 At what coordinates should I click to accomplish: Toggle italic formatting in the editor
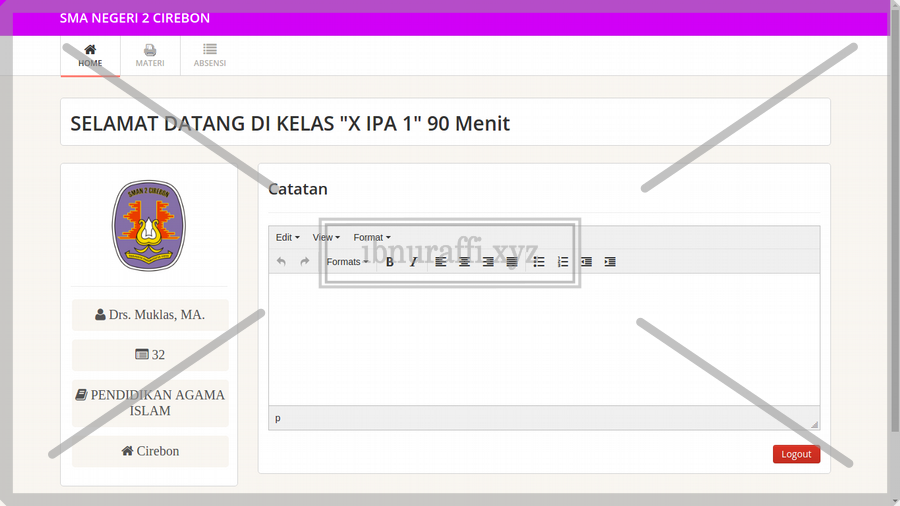click(x=413, y=262)
